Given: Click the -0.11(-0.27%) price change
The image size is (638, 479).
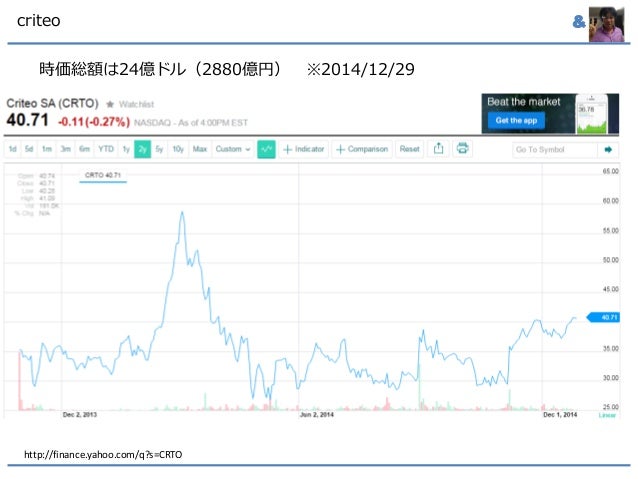Looking at the screenshot, I should (x=94, y=122).
